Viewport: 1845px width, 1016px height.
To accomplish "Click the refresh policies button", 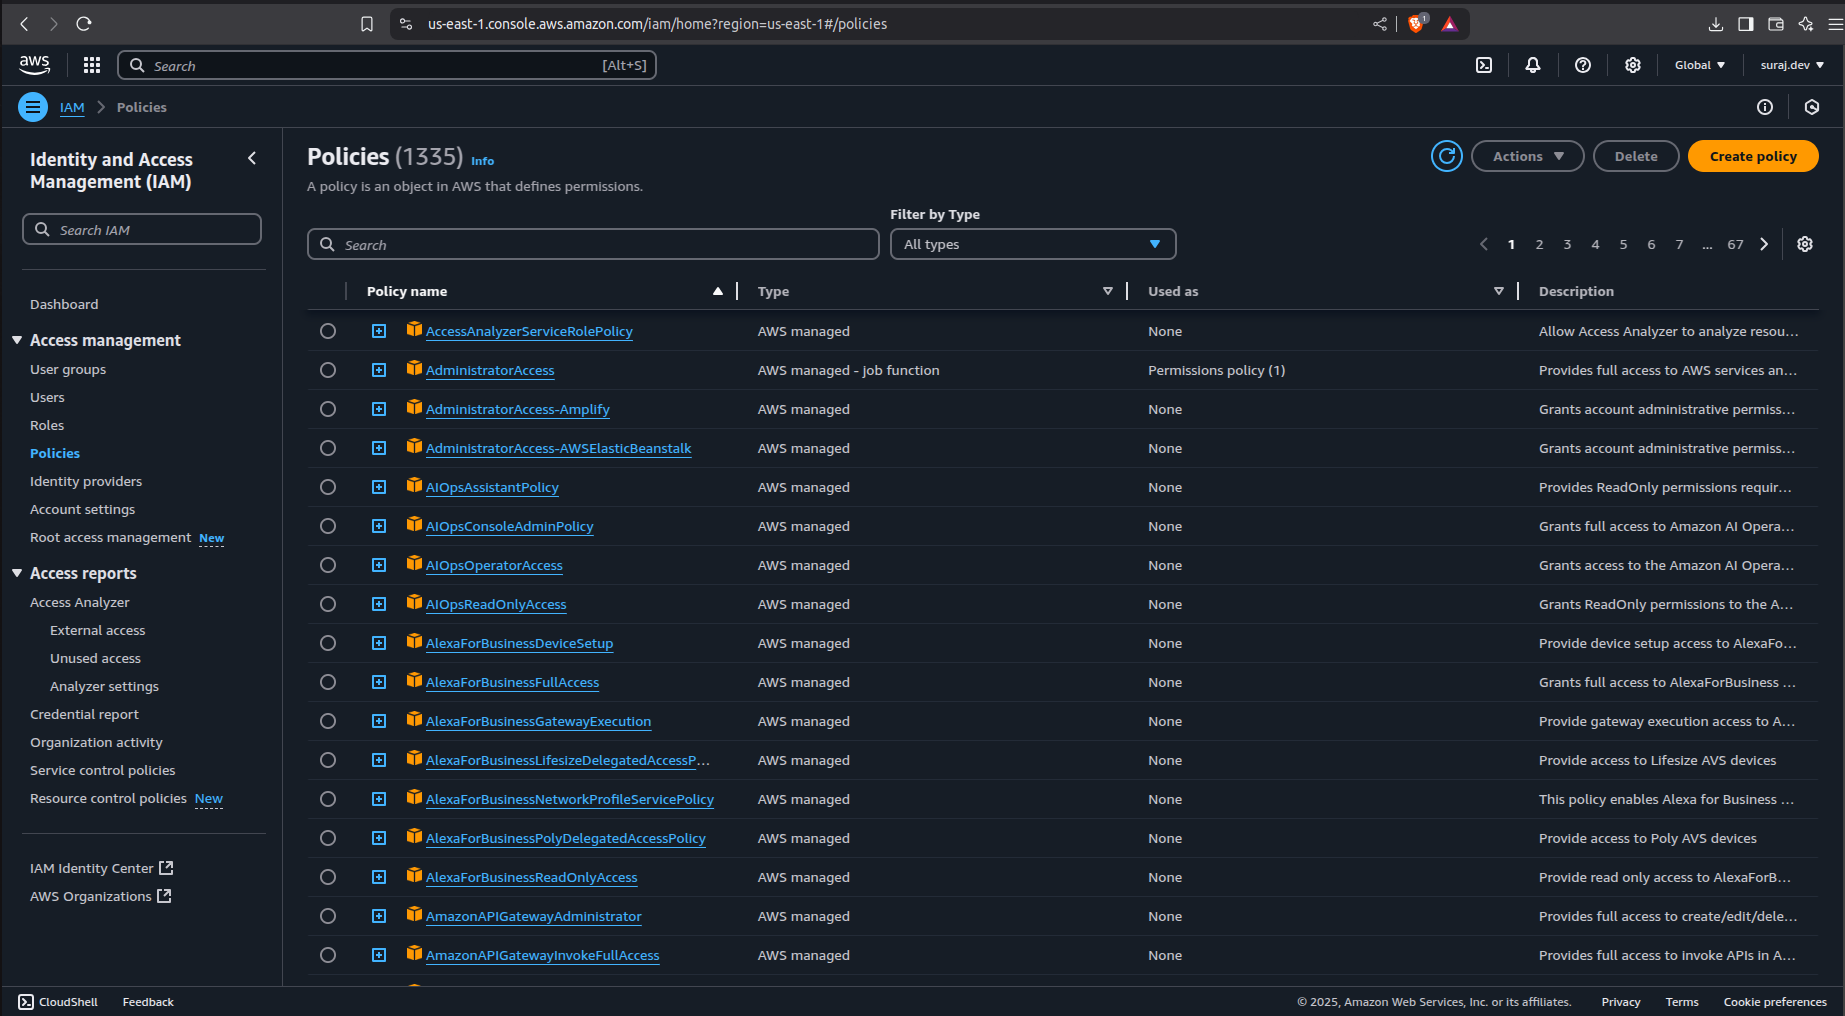I will (x=1446, y=156).
